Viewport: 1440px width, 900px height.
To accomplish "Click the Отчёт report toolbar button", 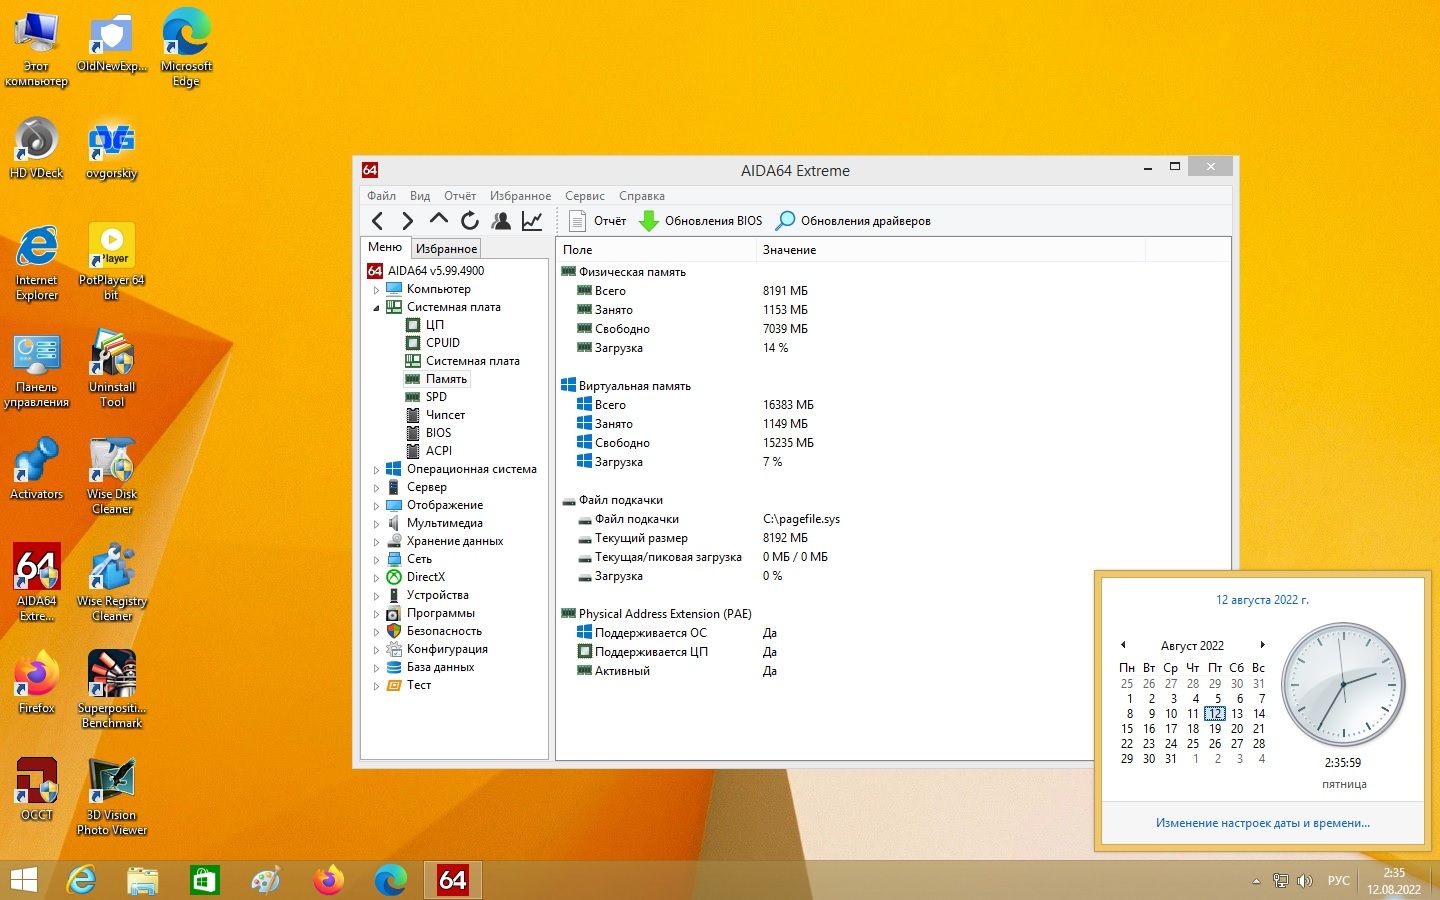I will (x=597, y=221).
